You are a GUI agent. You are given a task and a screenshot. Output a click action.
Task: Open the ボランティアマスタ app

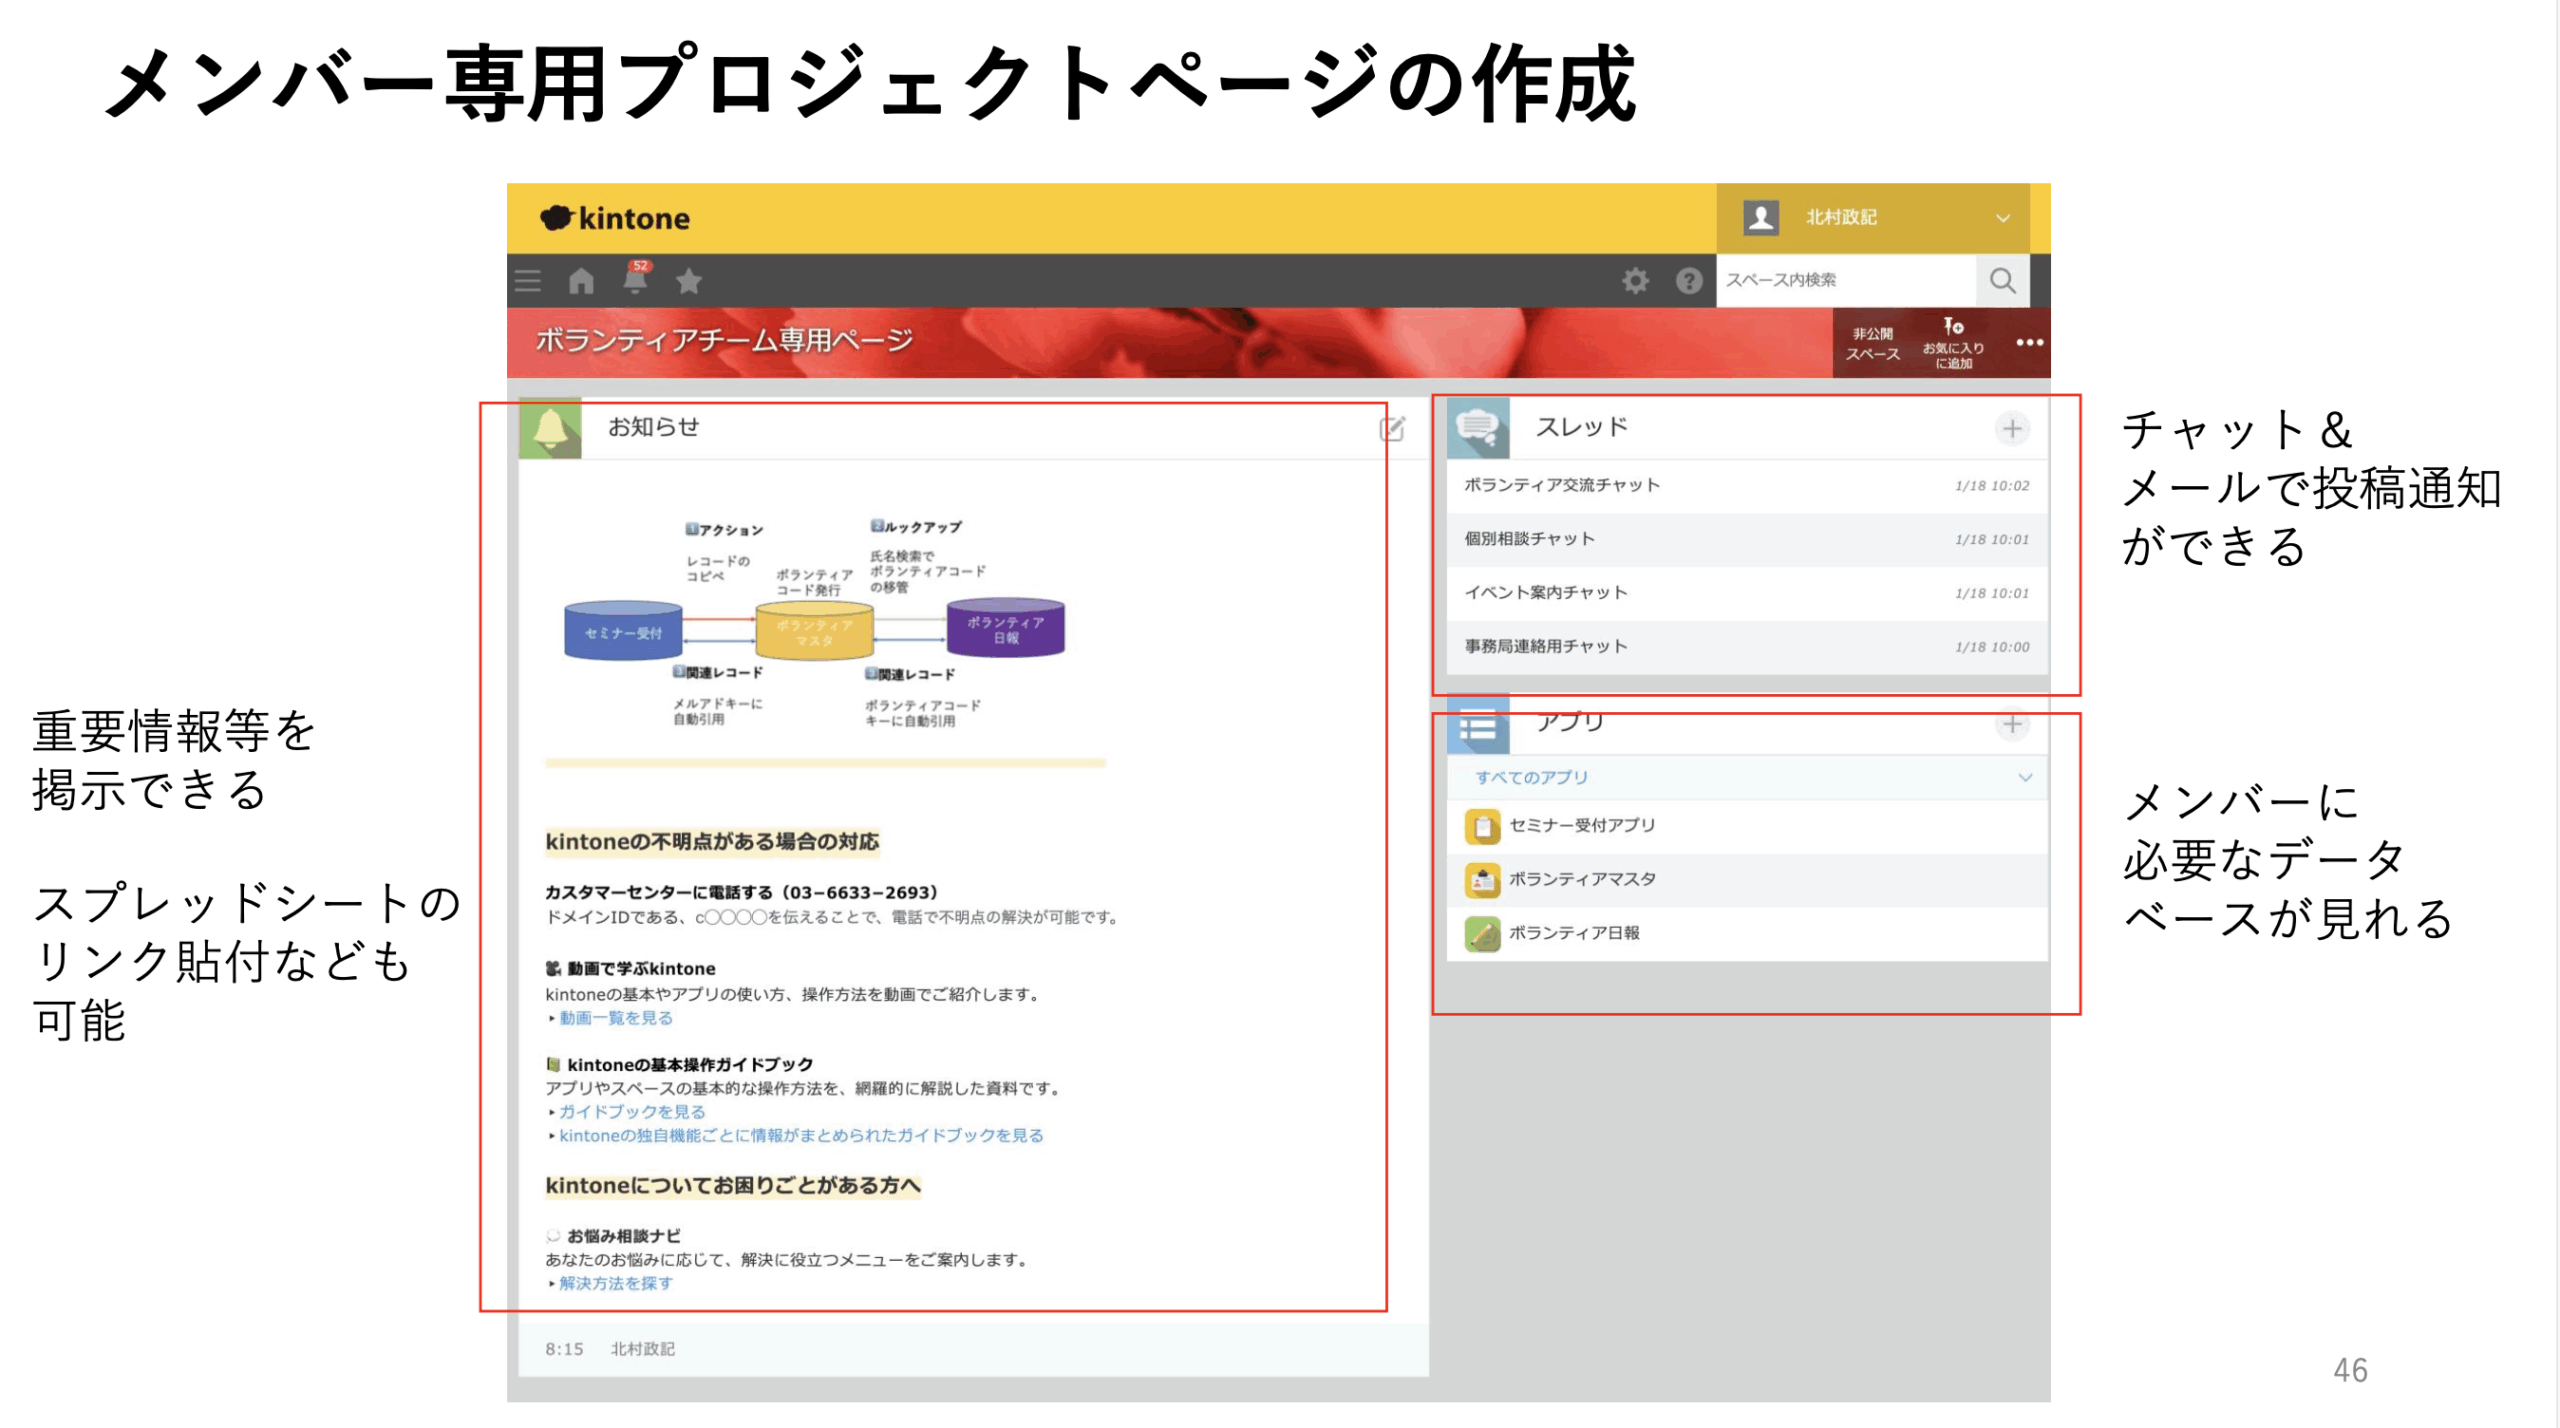pos(1582,879)
